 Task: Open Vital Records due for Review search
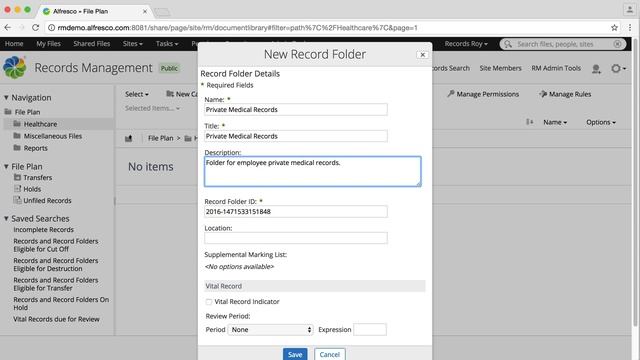point(56,319)
